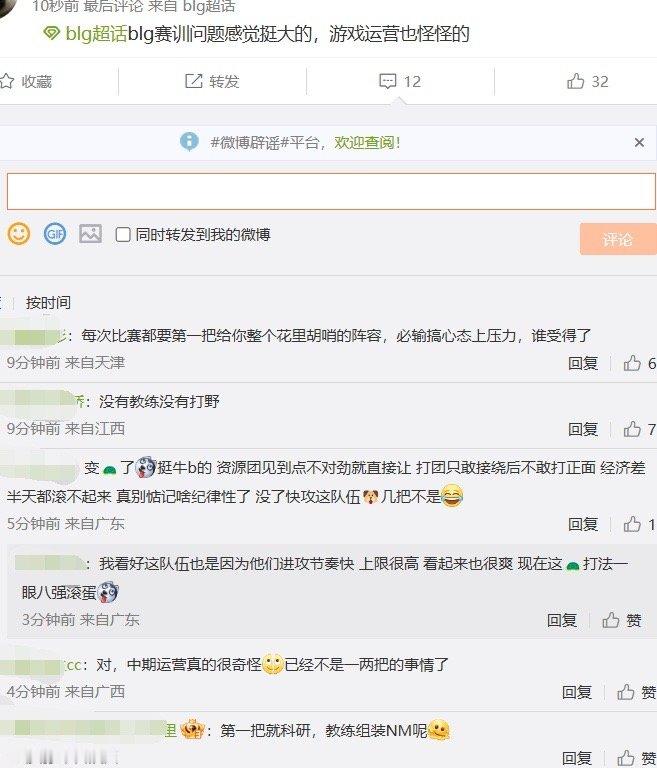
Task: Toggle 同时转发到我的微博 checkbox
Action: point(123,235)
